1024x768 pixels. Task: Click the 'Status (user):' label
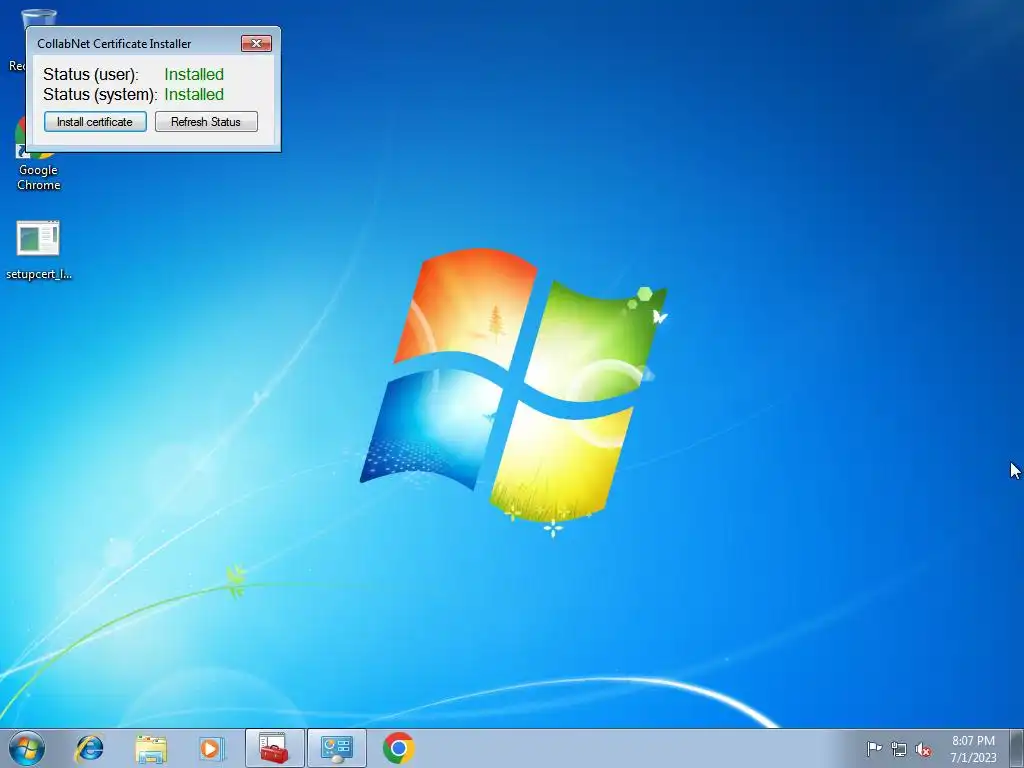click(91, 74)
